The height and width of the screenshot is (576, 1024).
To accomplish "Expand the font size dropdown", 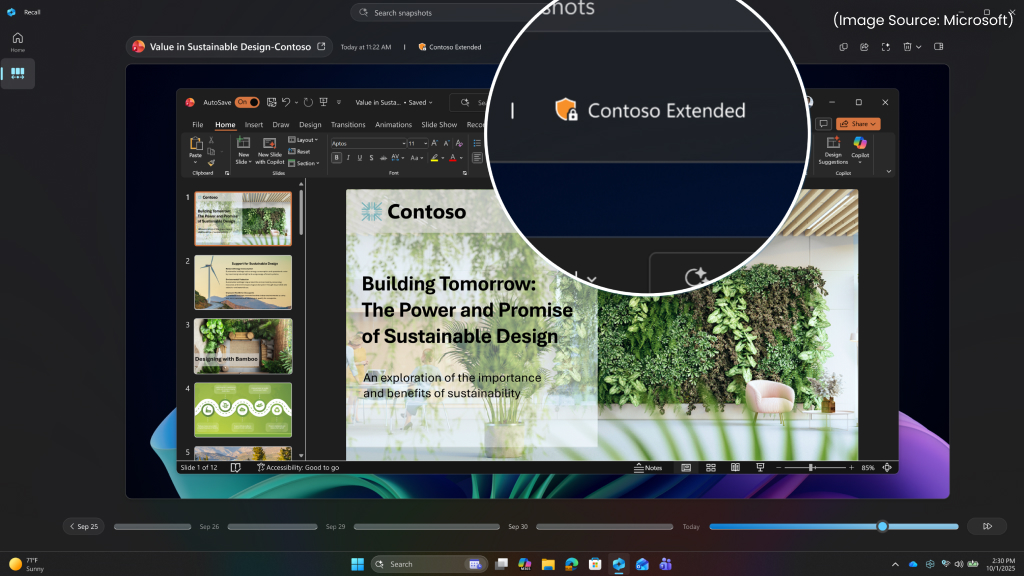I will (424, 143).
